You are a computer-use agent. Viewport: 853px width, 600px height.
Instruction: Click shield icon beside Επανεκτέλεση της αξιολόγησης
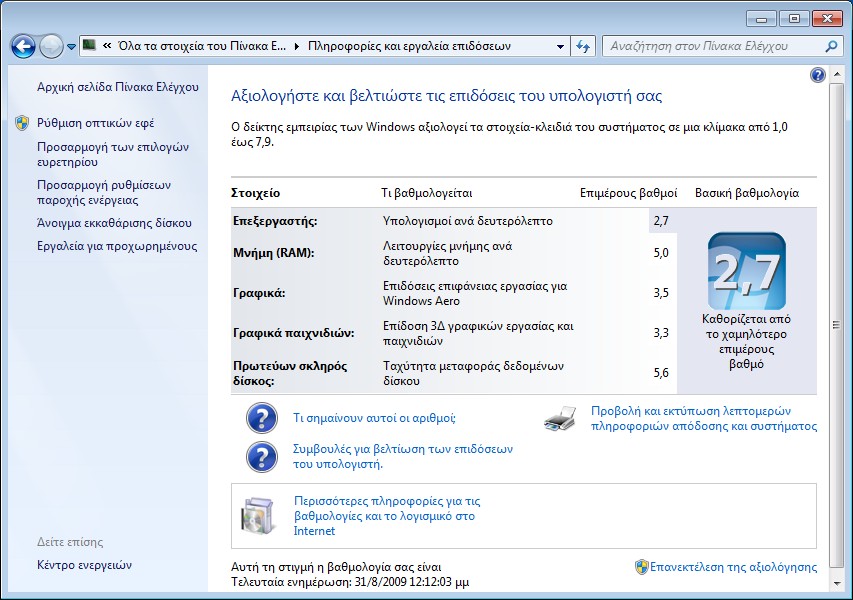coord(642,567)
